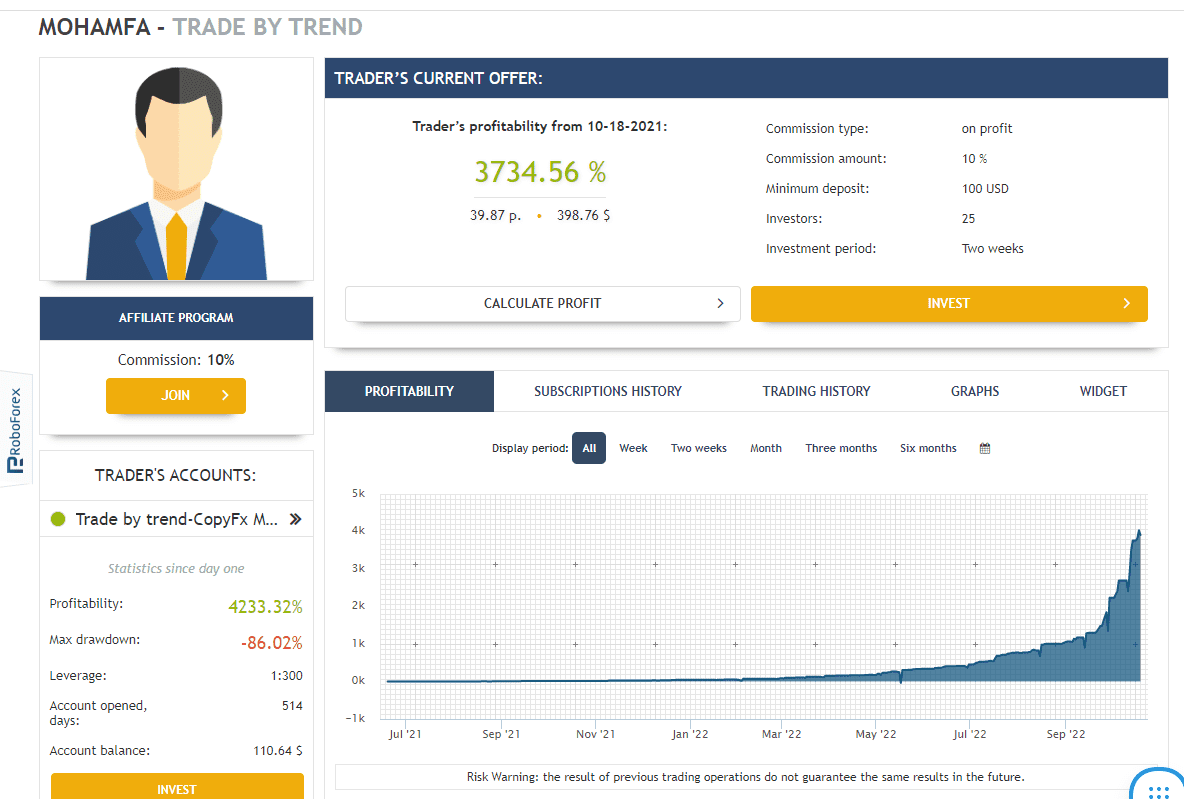
Task: Open the Profitability tab
Action: click(x=409, y=391)
